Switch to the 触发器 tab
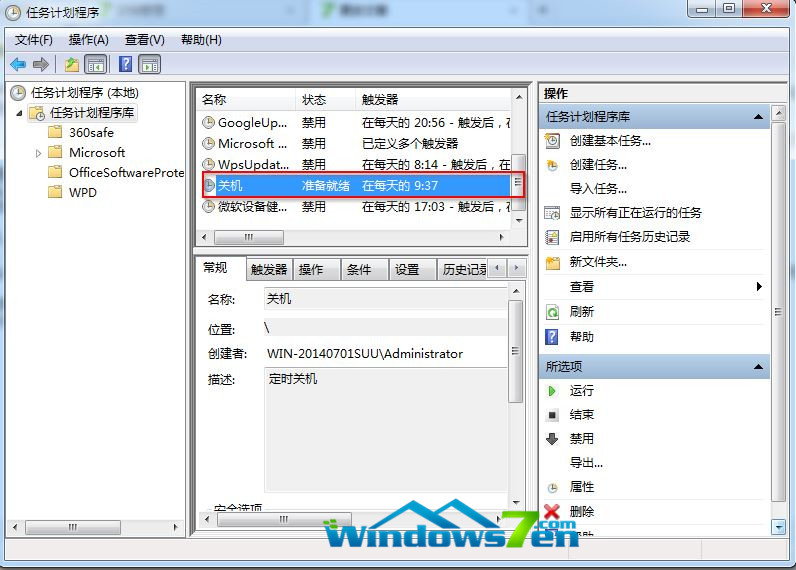Image resolution: width=796 pixels, height=570 pixels. (x=268, y=270)
